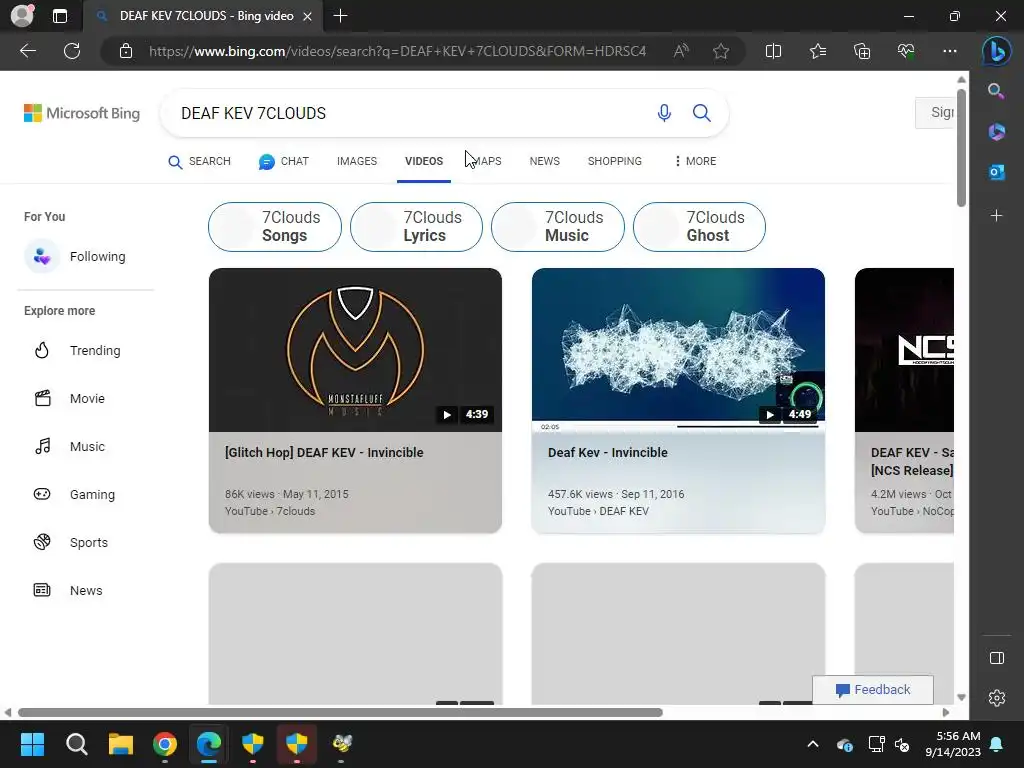Open Gaming videos category

74,494
